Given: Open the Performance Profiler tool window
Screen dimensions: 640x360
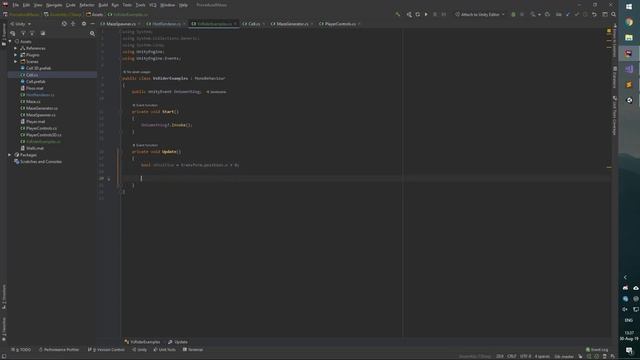Looking at the screenshot, I should coord(59,350).
